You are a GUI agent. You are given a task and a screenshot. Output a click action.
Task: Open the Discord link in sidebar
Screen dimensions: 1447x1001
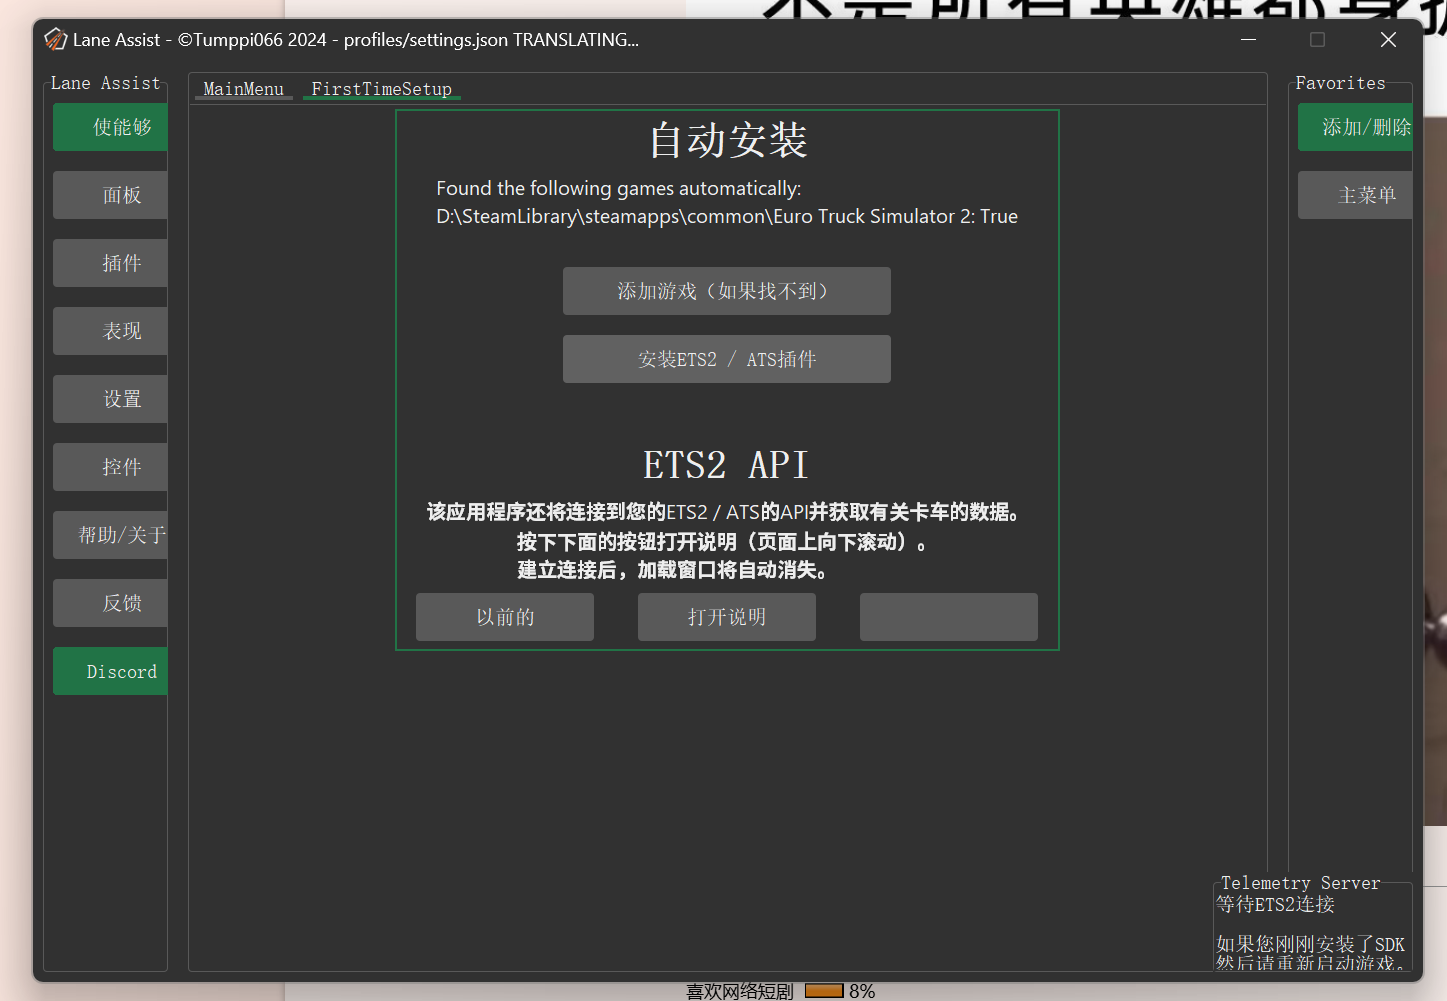(110, 671)
